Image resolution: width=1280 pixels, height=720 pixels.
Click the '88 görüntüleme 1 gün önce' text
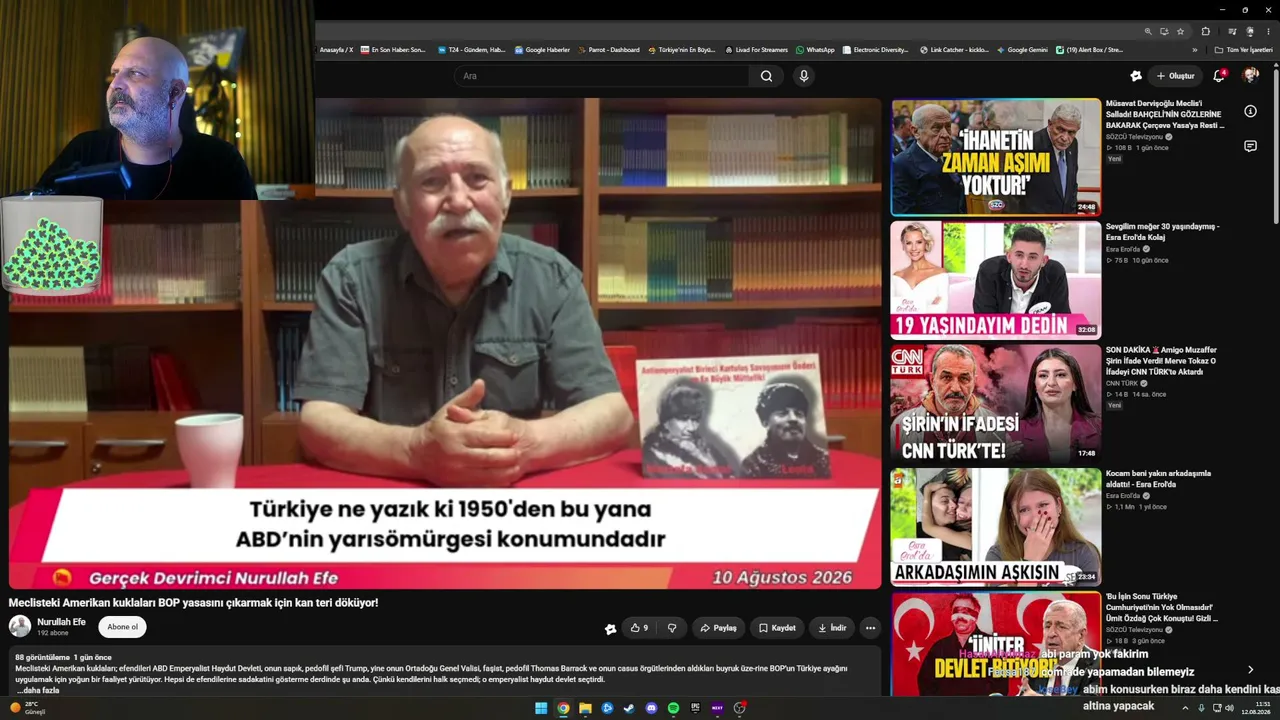[63, 657]
